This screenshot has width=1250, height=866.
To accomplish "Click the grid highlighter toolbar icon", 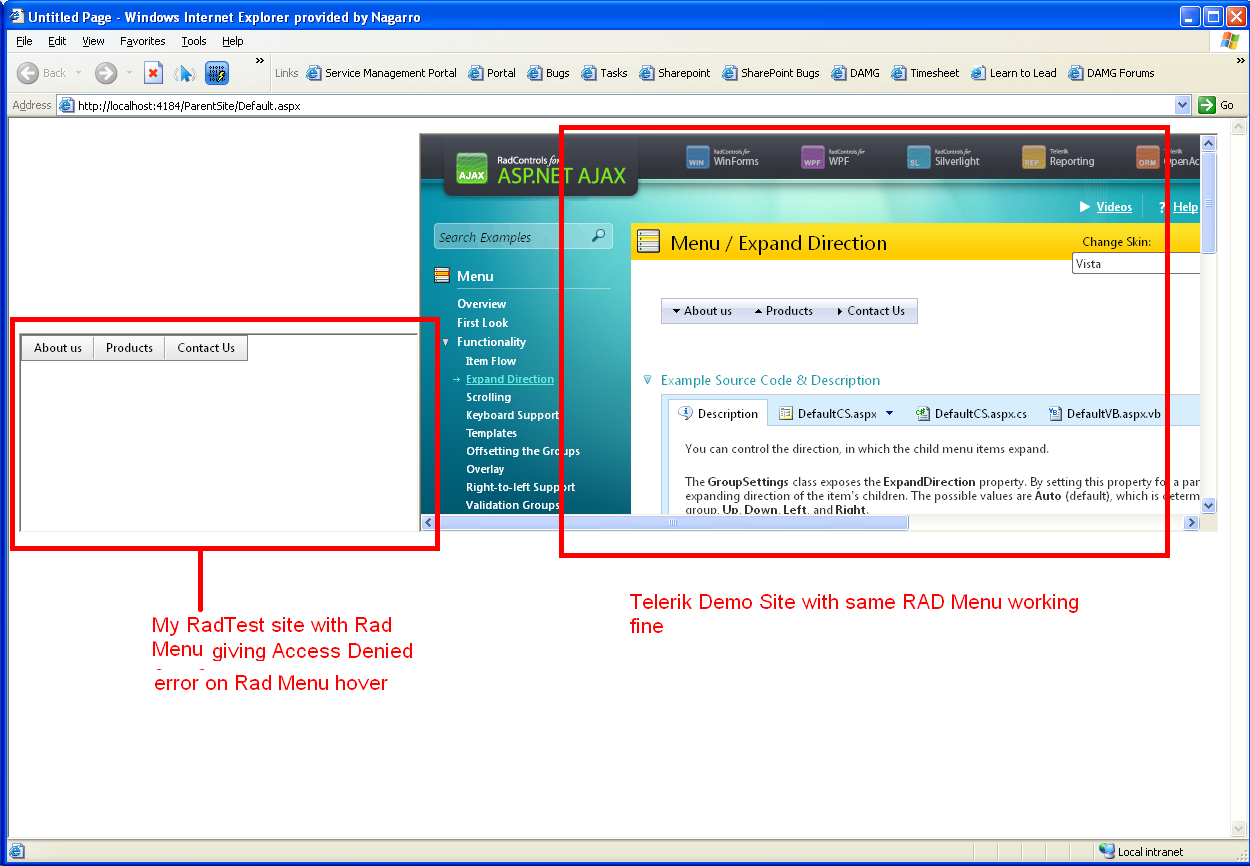I will (217, 73).
